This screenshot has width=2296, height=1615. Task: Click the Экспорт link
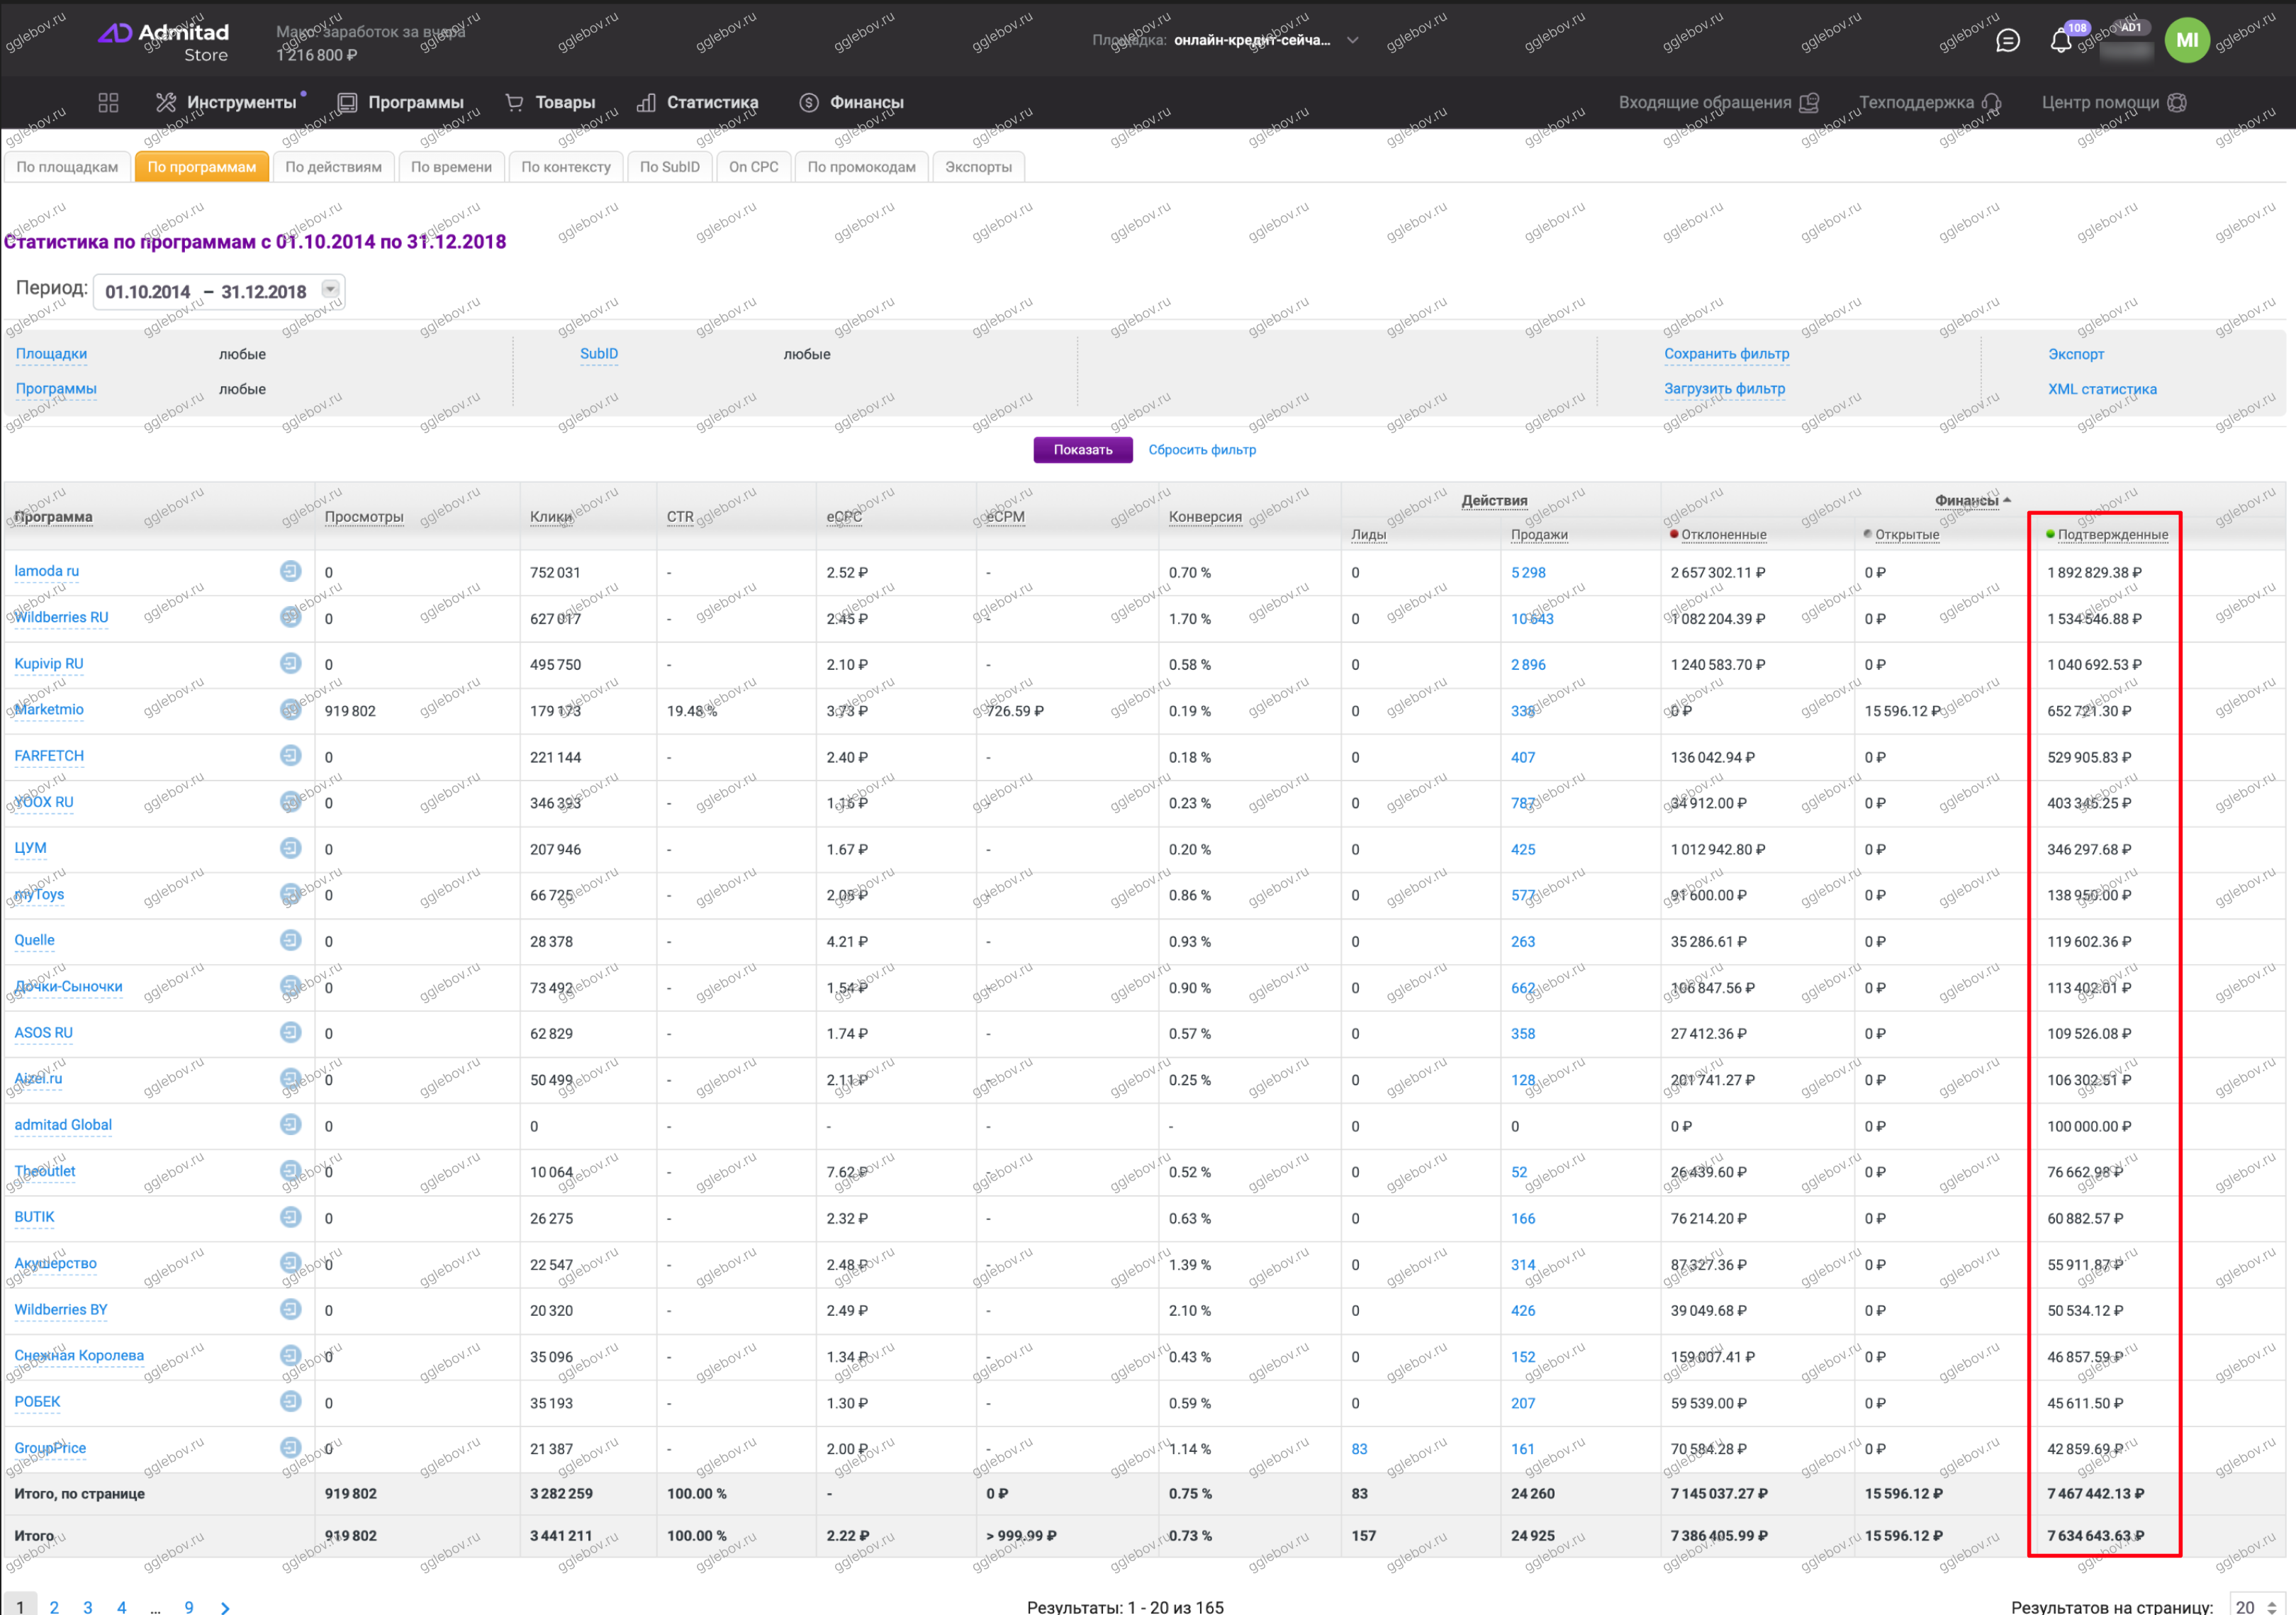(2075, 354)
